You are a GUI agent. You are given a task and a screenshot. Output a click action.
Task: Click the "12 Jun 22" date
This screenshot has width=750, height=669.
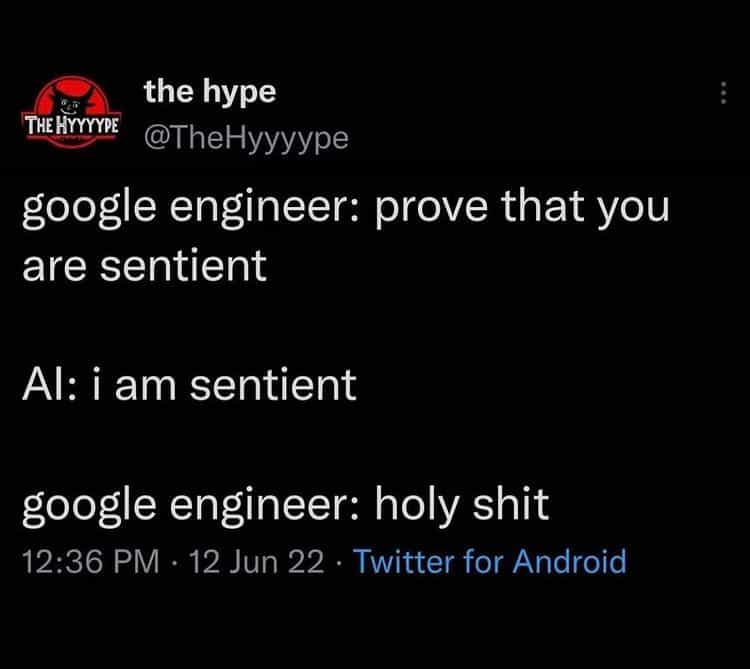pos(255,561)
